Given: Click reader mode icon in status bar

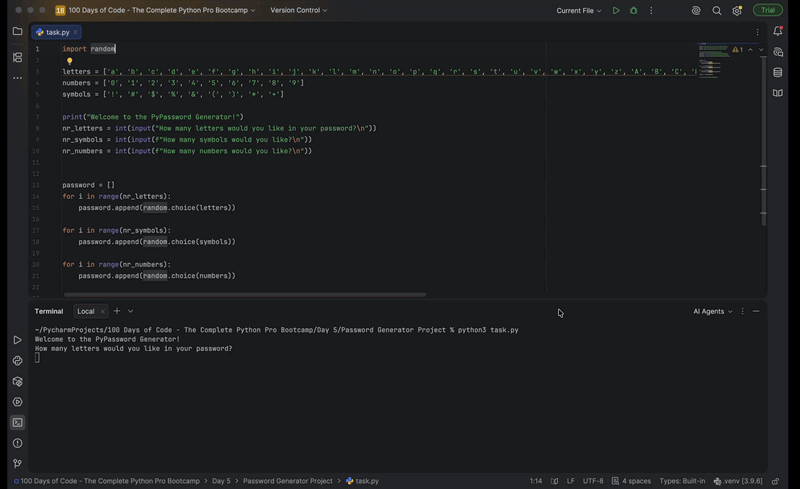Looking at the screenshot, I should [x=554, y=481].
